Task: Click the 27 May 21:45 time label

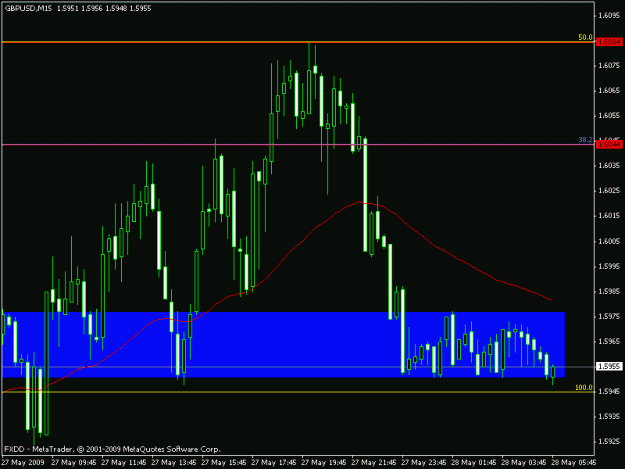Action: pos(374,462)
